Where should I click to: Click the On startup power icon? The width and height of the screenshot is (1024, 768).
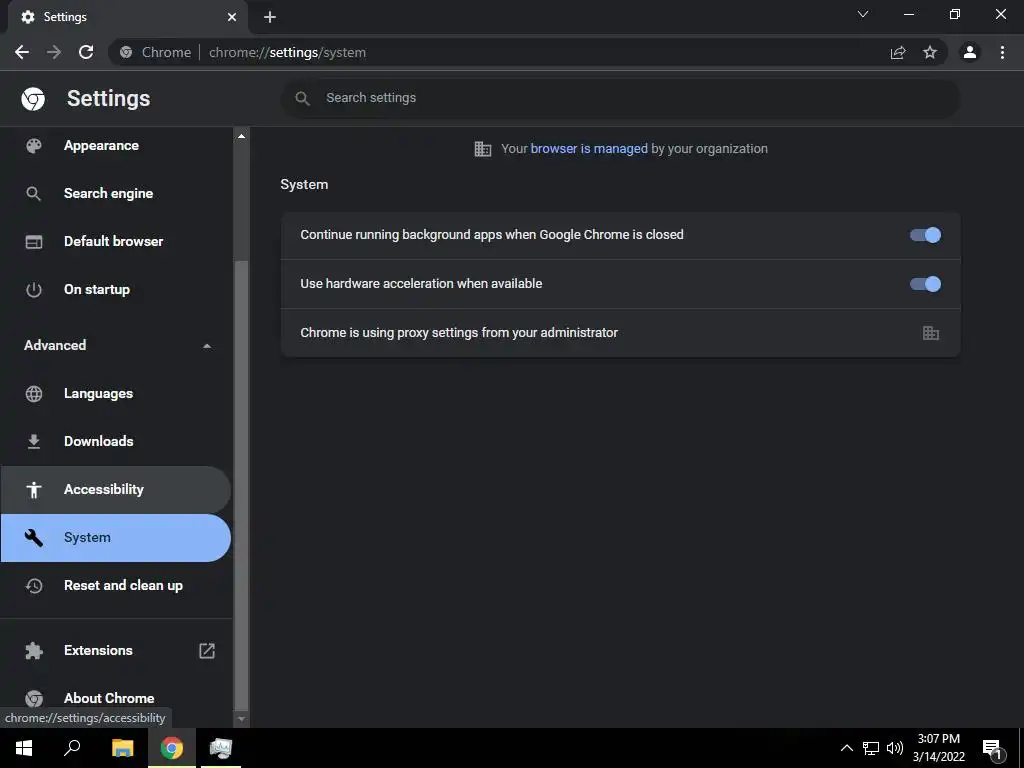tap(33, 290)
